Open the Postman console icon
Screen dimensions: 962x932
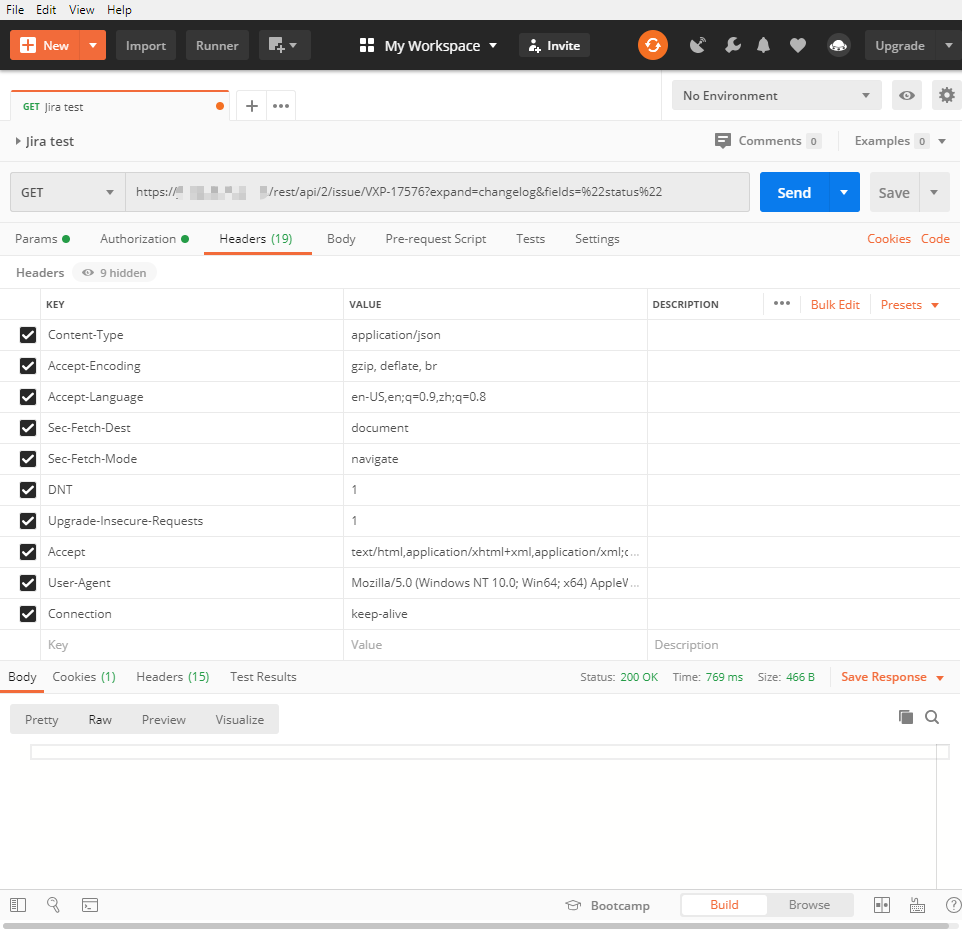[90, 904]
